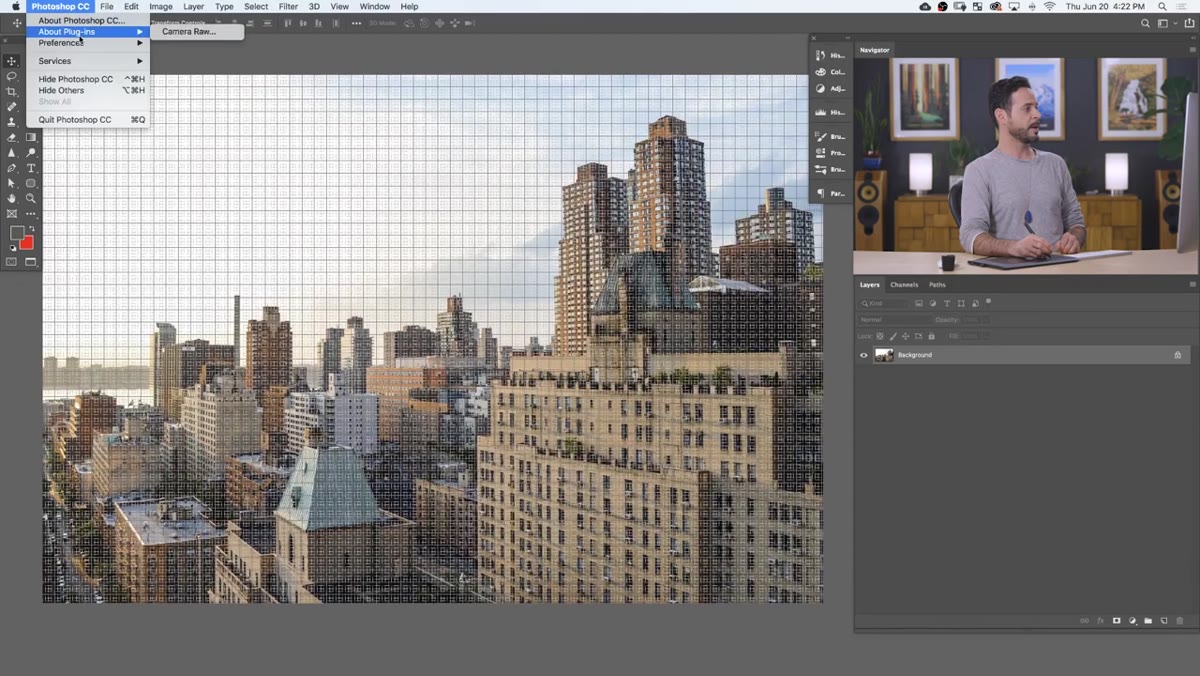The image size is (1200, 676).
Task: Toggle adjustment layer filter in Layers panel
Action: tap(933, 303)
